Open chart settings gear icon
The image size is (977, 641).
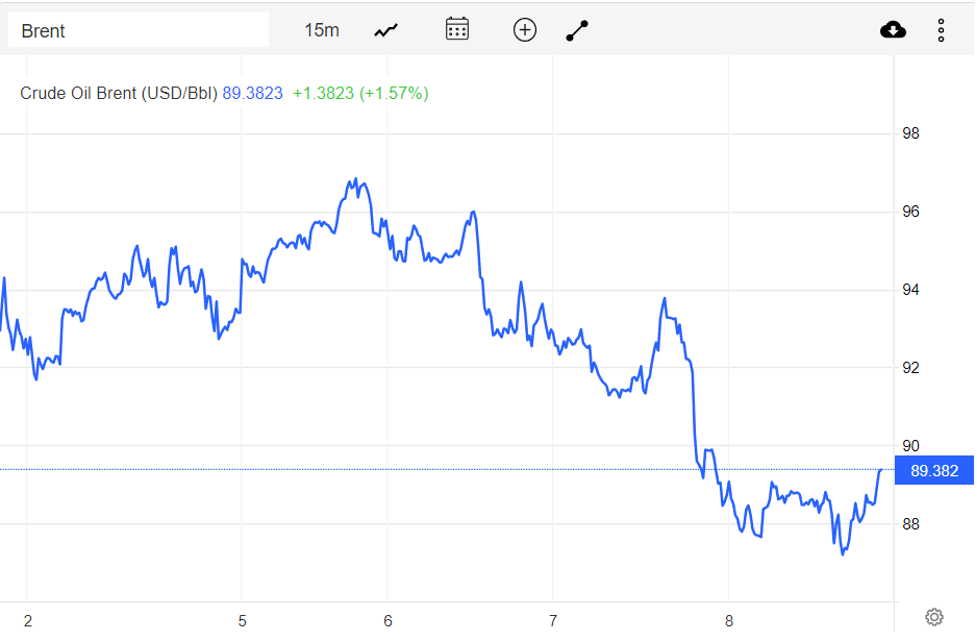934,616
